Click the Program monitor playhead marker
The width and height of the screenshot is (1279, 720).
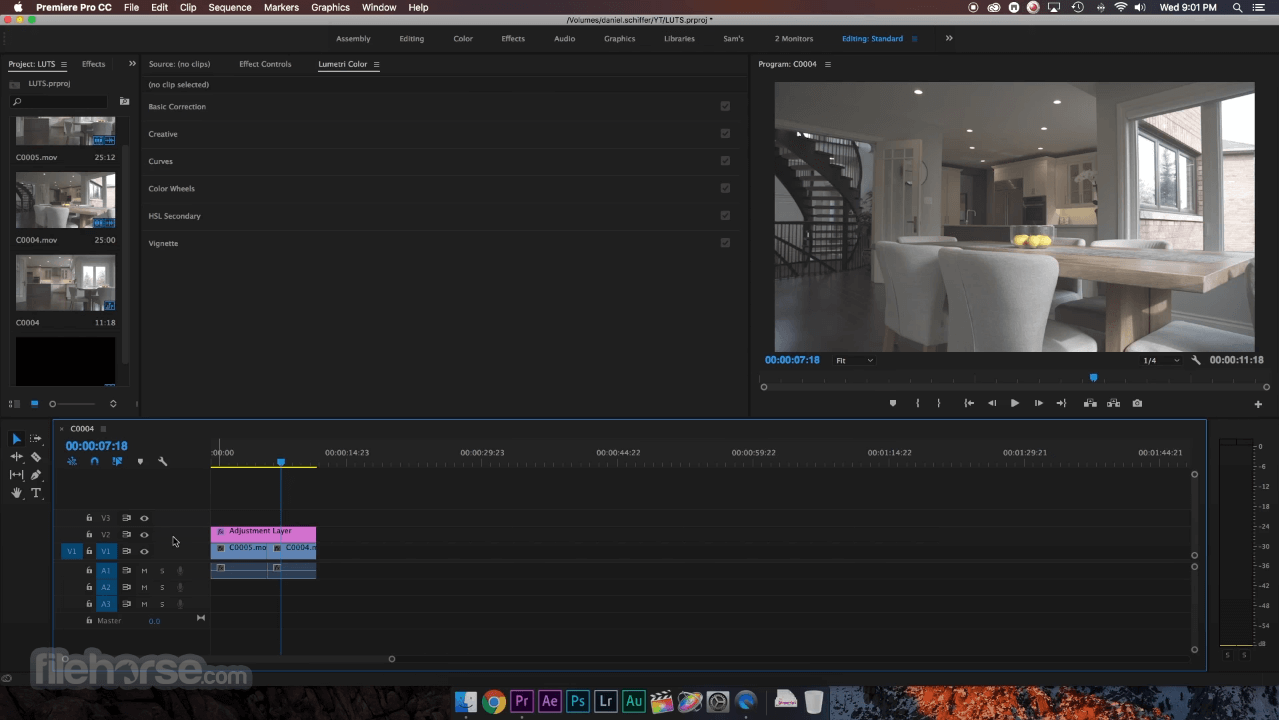click(1093, 378)
